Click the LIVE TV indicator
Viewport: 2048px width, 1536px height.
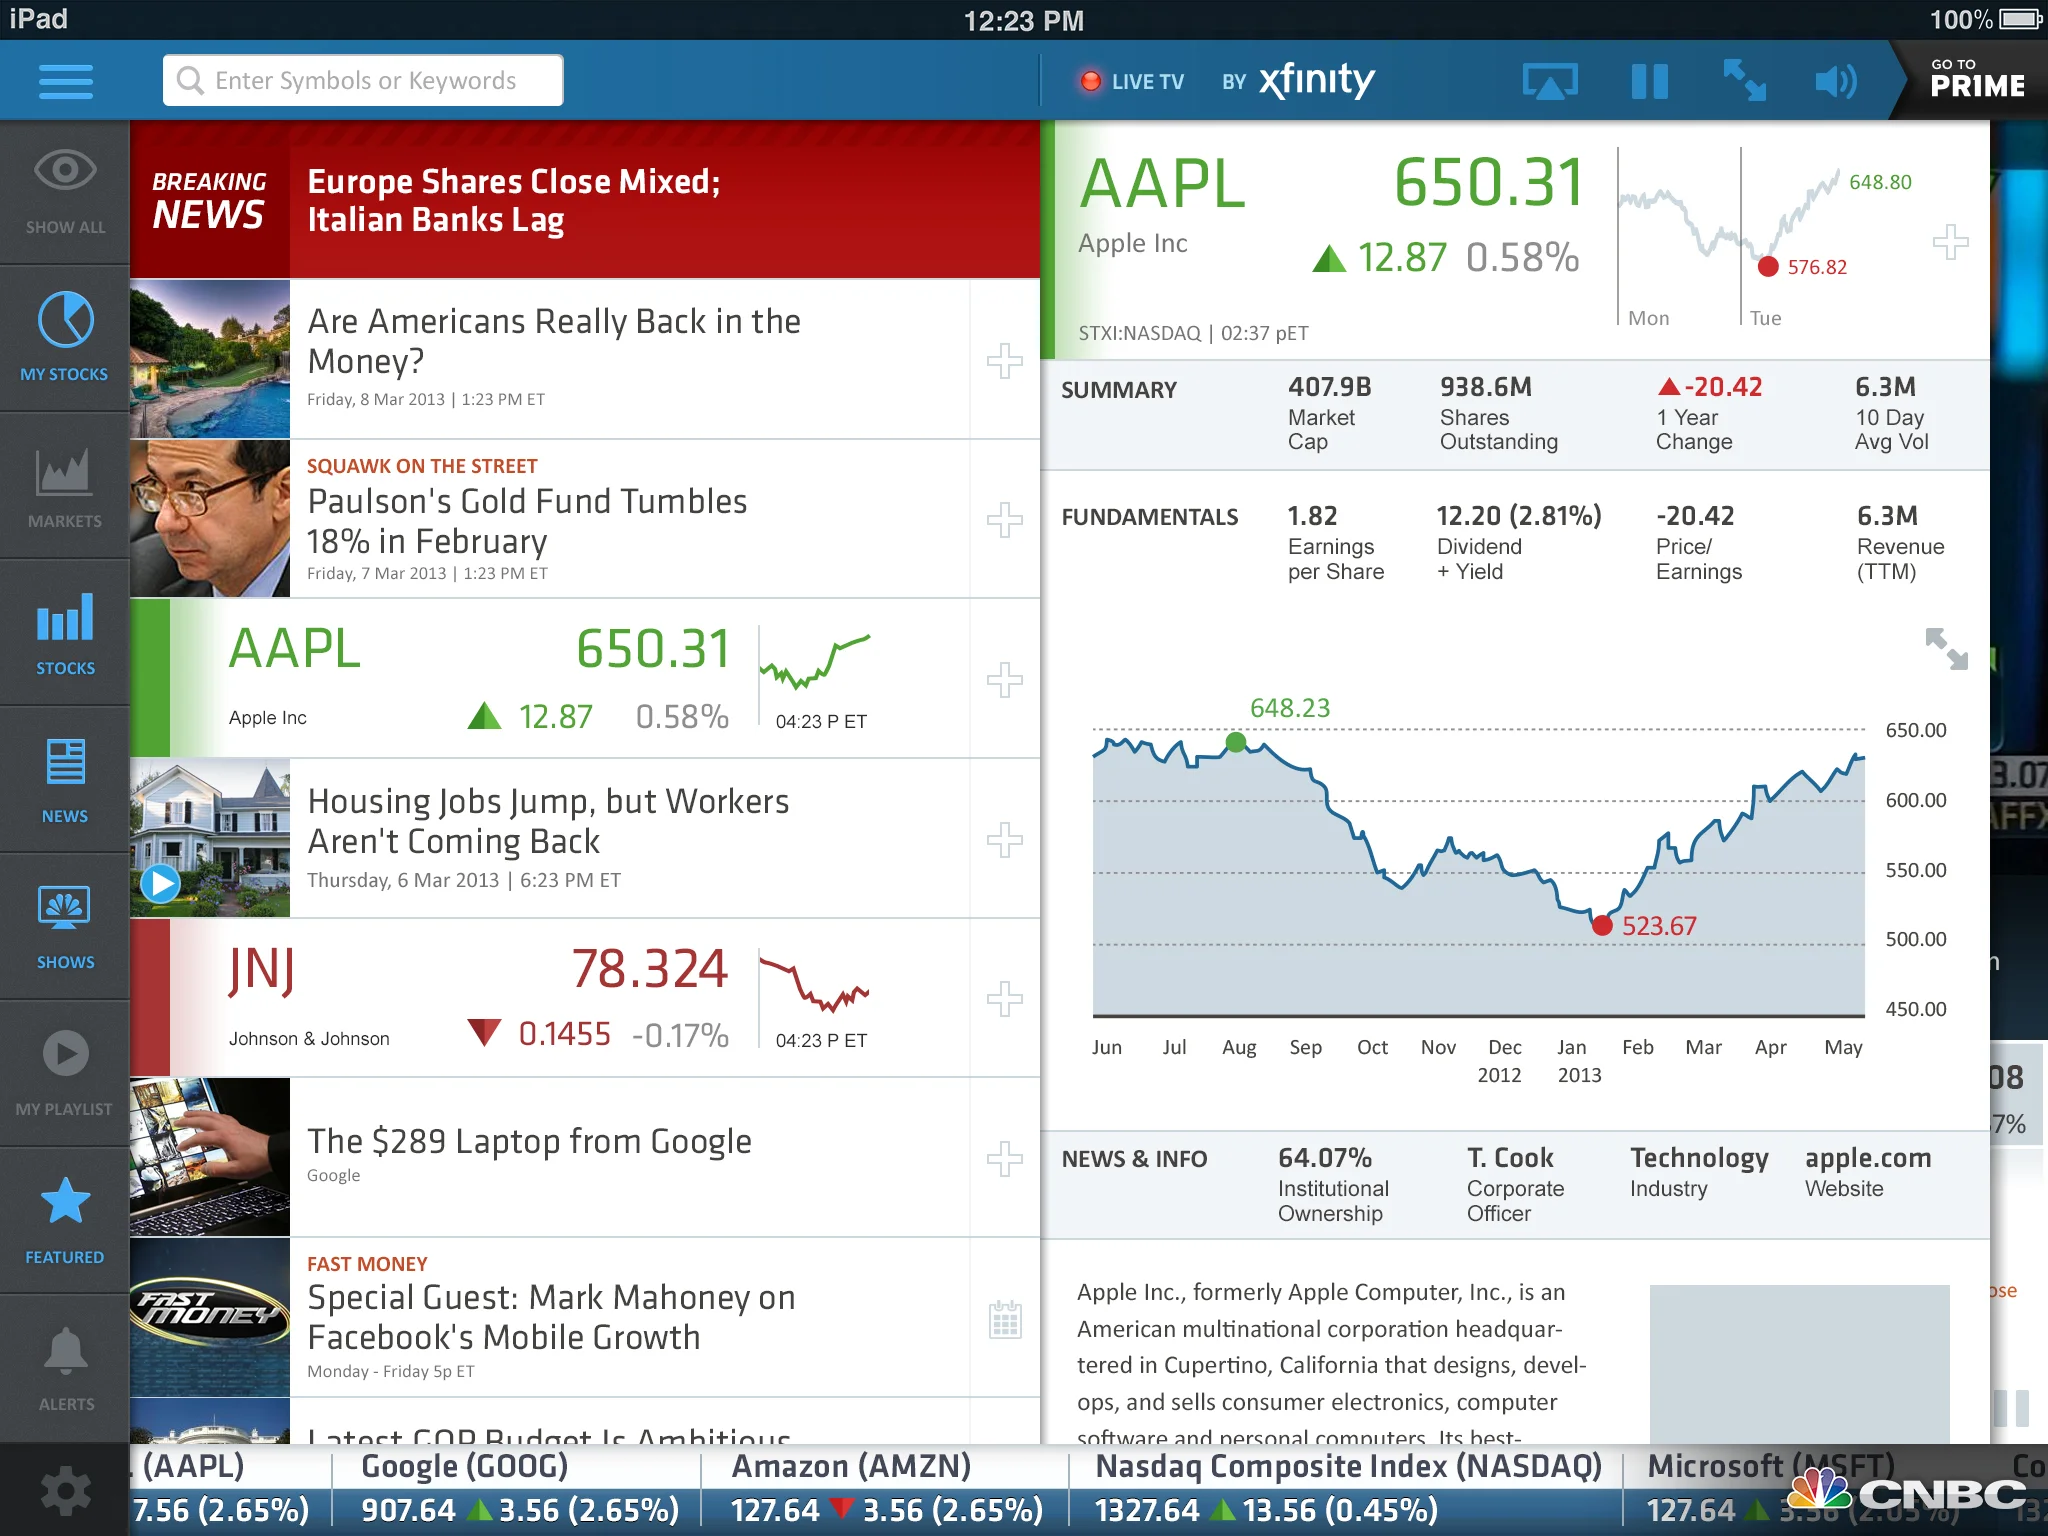click(x=1132, y=81)
